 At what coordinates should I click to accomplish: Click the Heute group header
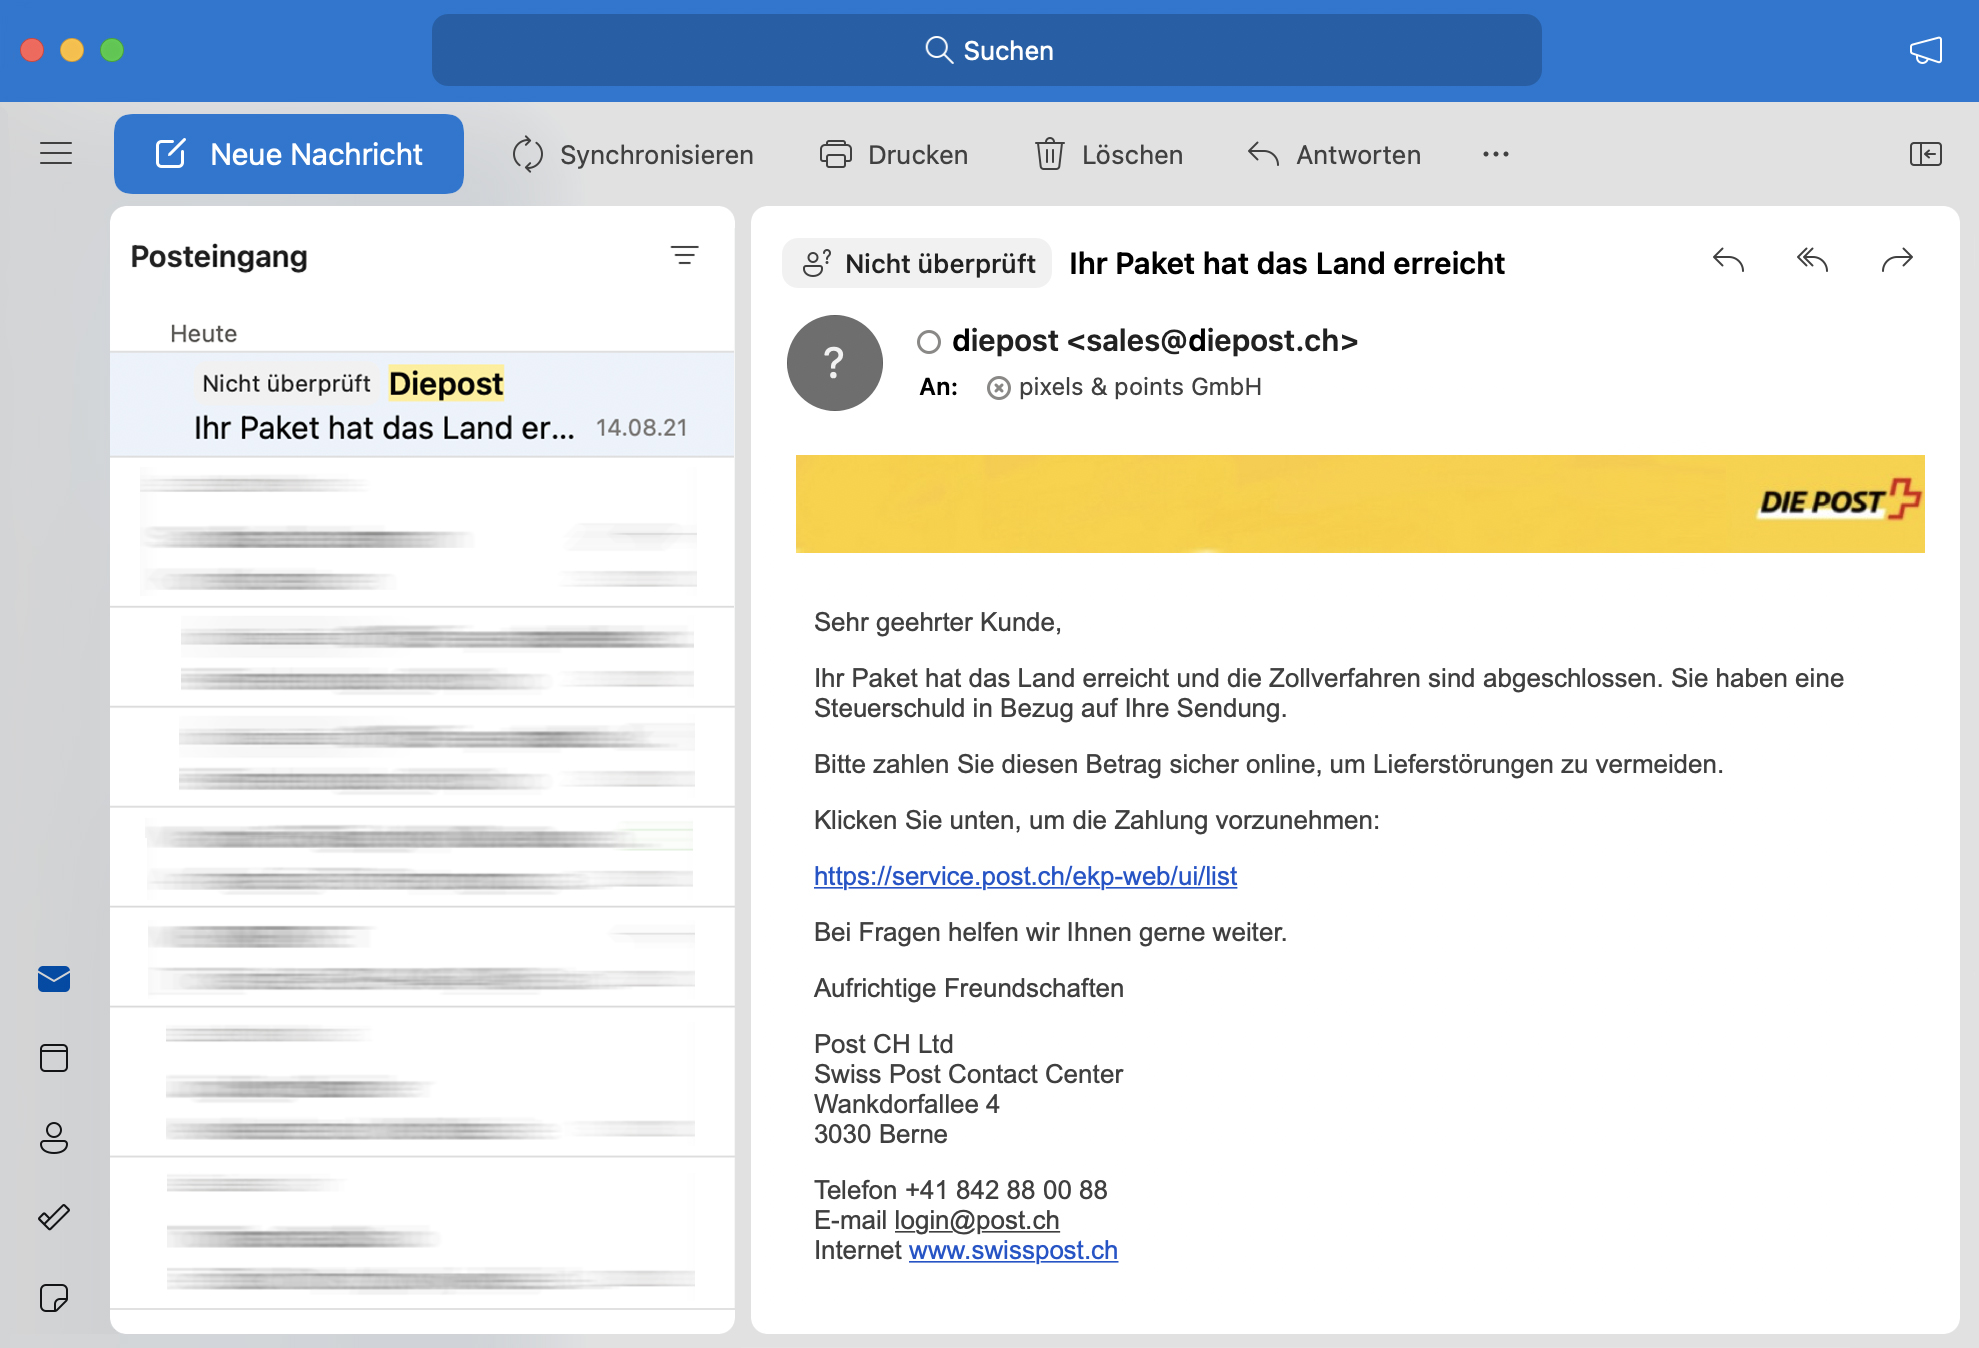[x=203, y=333]
